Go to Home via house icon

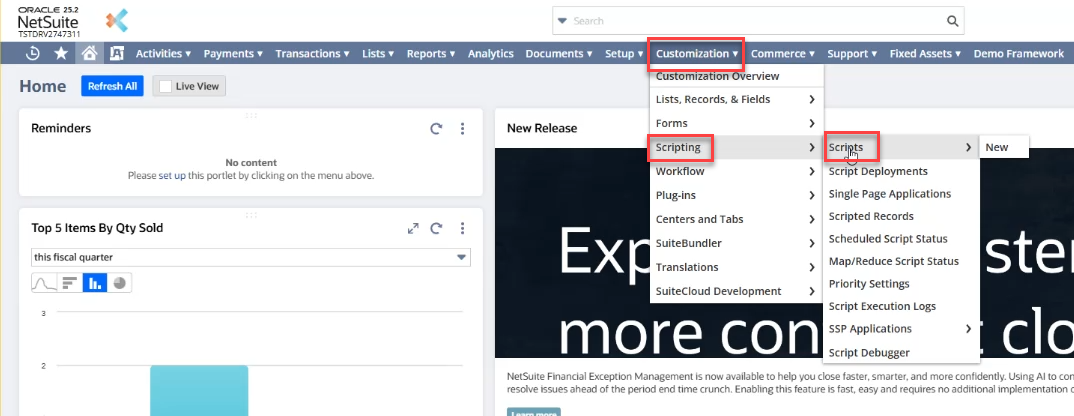click(x=89, y=54)
